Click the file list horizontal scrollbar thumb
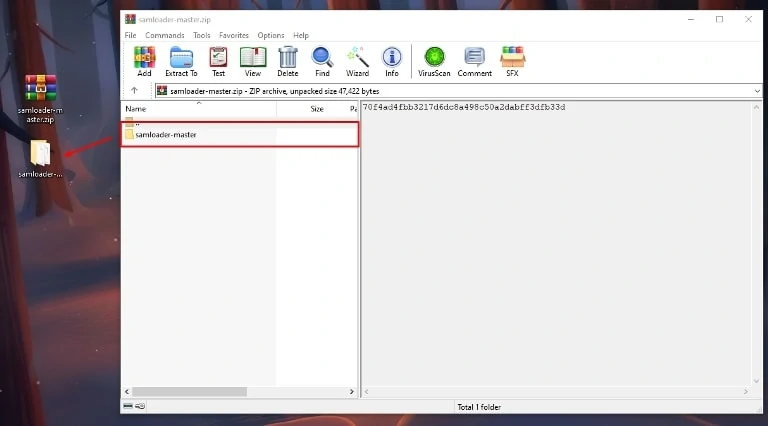This screenshot has height=426, width=768. 190,392
